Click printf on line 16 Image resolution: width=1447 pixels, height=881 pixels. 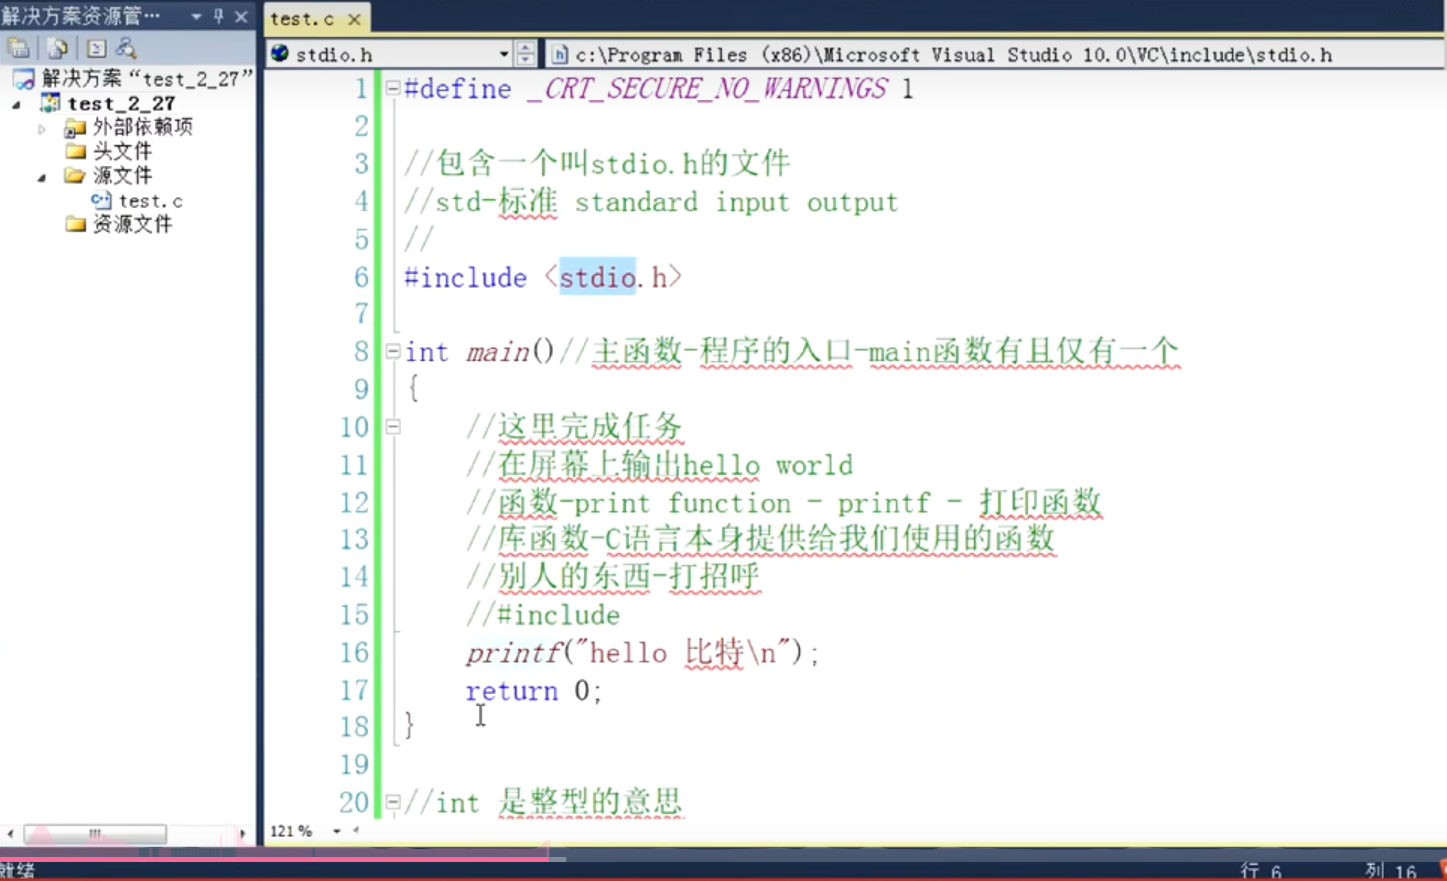pos(512,653)
